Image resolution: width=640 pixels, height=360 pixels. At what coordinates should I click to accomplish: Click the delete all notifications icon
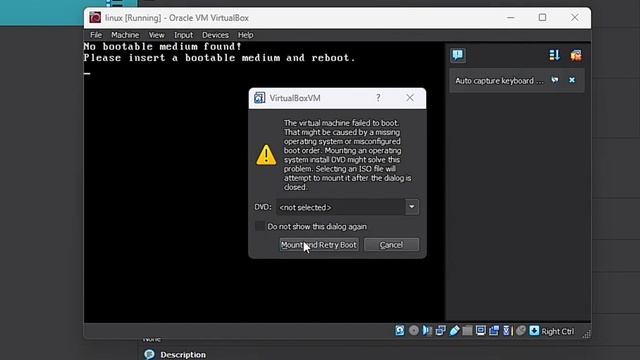click(576, 55)
